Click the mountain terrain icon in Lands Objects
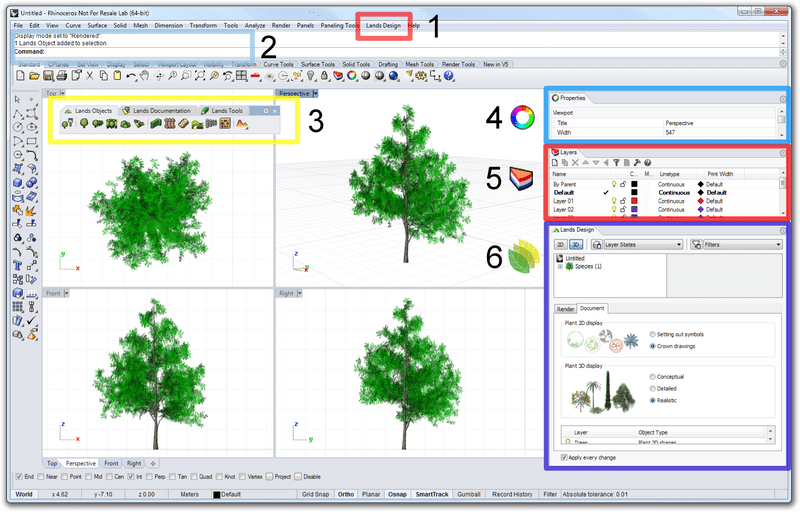The image size is (800, 512). point(241,123)
